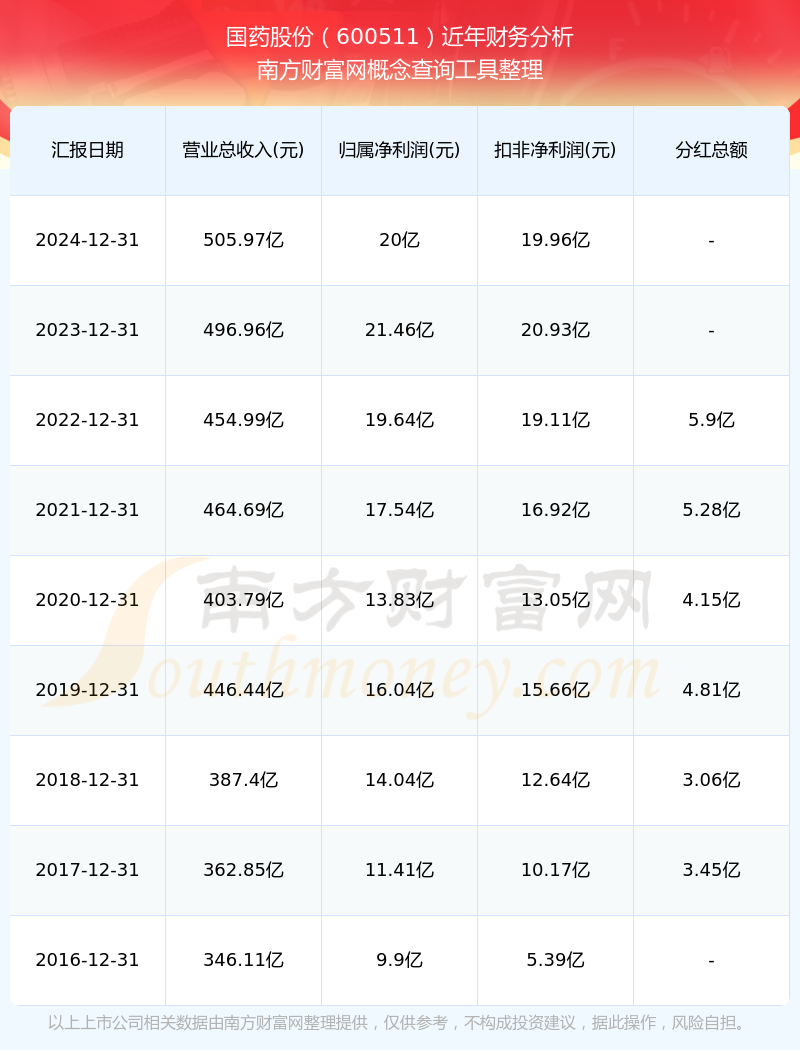This screenshot has height=1050, width=800.
Task: Click the value 20.93亿
Action: 556,330
